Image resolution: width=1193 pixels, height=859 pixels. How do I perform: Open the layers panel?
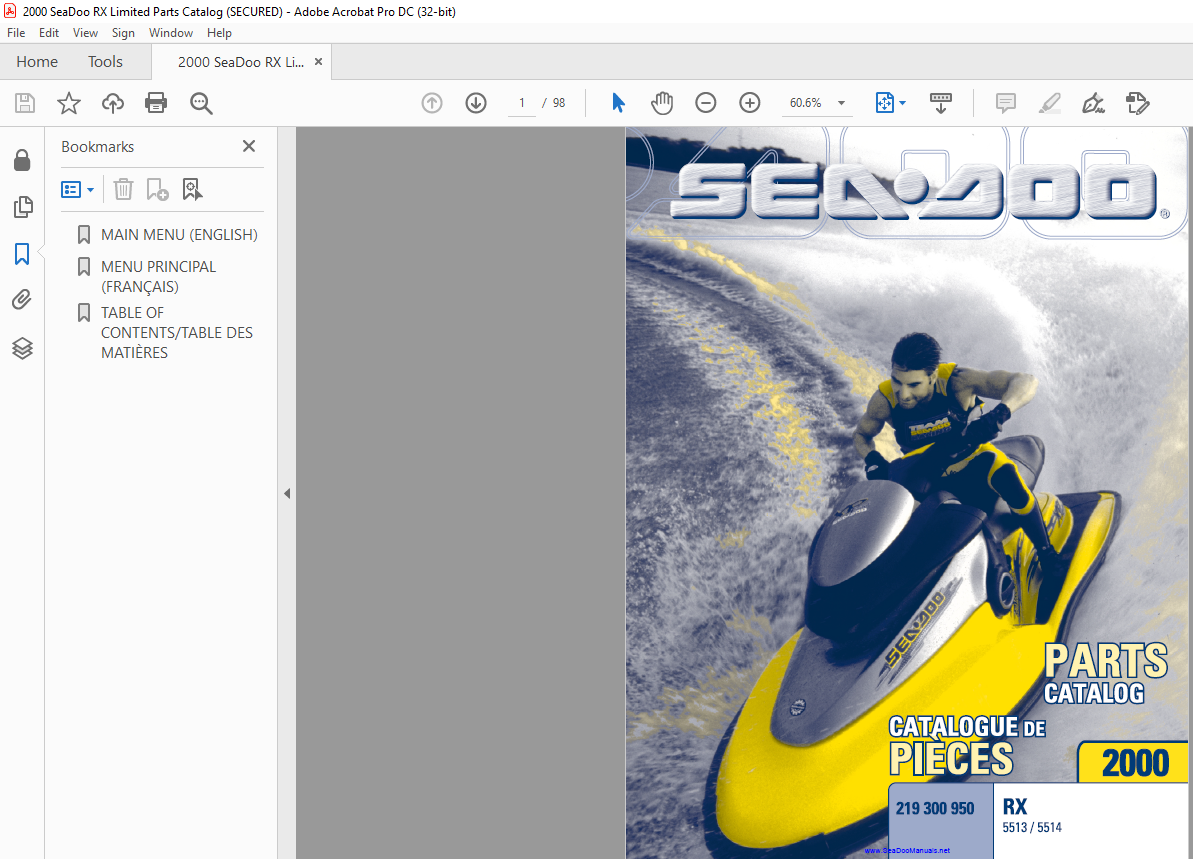tap(22, 348)
